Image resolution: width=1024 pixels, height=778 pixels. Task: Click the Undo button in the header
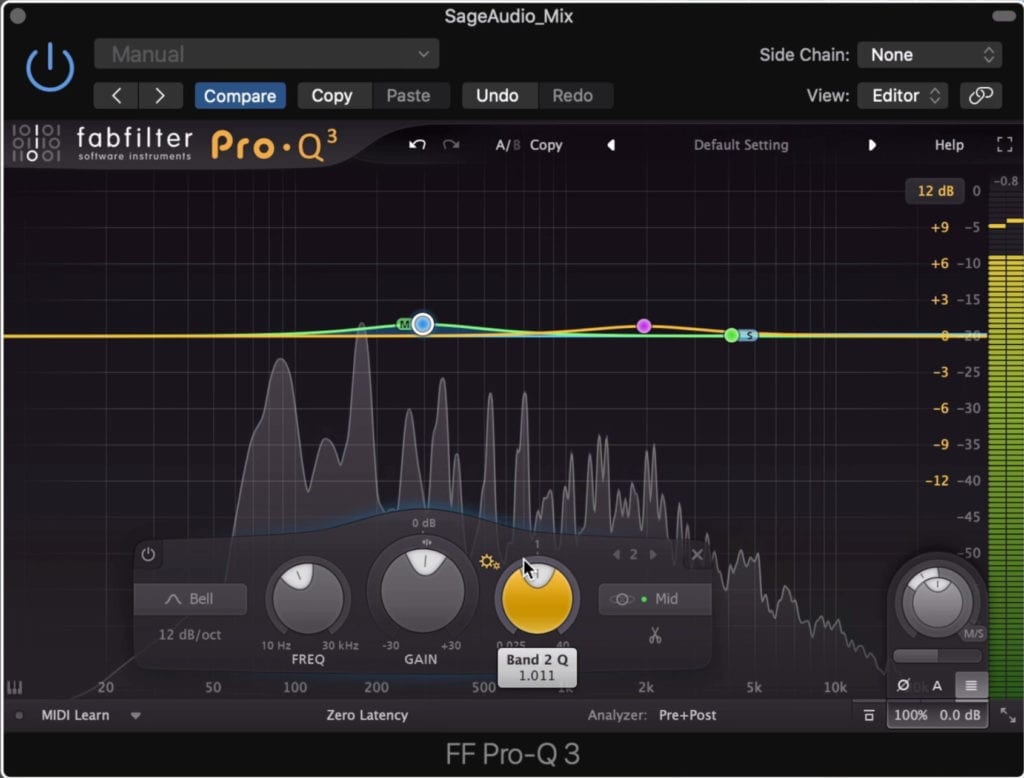497,96
